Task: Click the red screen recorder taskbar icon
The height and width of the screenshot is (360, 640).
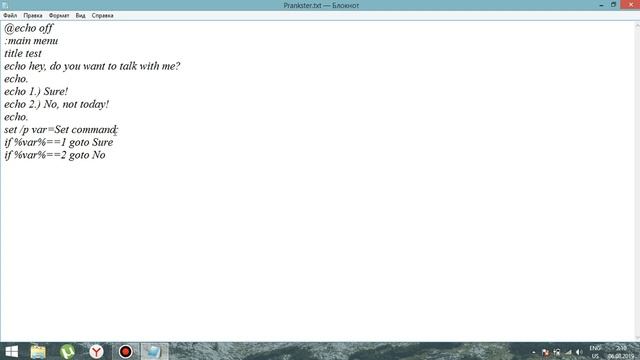Action: [125, 351]
